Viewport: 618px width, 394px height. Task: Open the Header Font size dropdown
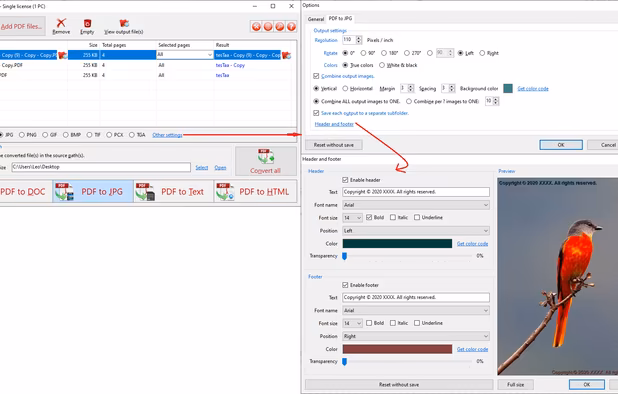(x=352, y=217)
